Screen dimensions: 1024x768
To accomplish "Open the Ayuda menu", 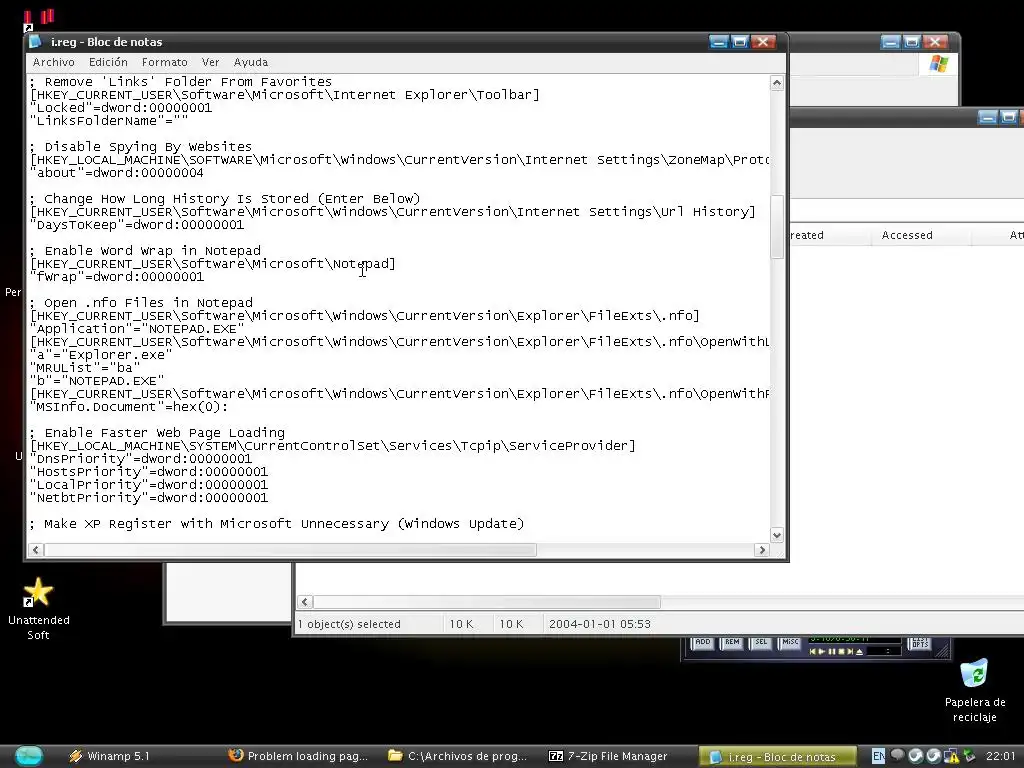I will (x=251, y=62).
